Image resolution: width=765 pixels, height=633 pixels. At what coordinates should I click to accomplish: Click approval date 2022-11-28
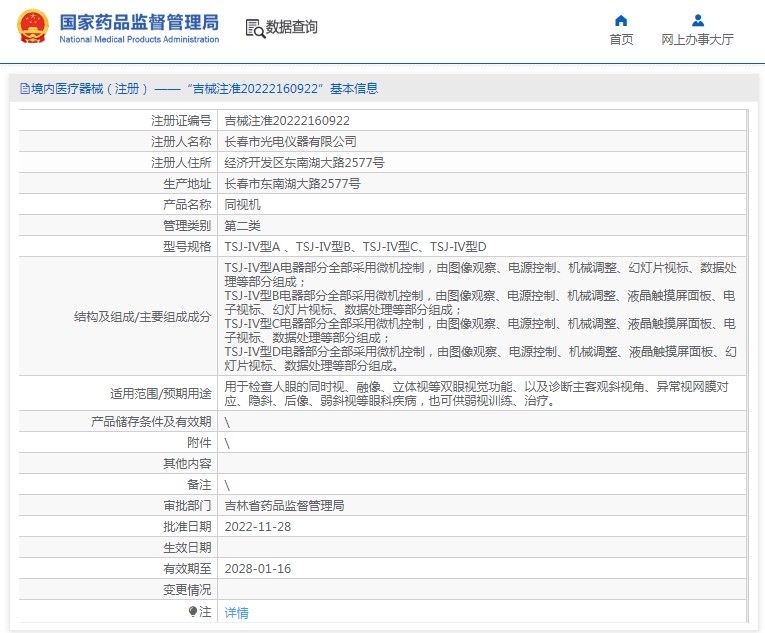258,526
